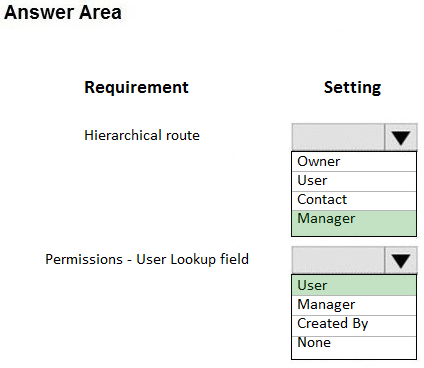Image resolution: width=424 pixels, height=368 pixels.
Task: Open the Permissions User Lookup dropdown arrow
Action: pos(401,260)
